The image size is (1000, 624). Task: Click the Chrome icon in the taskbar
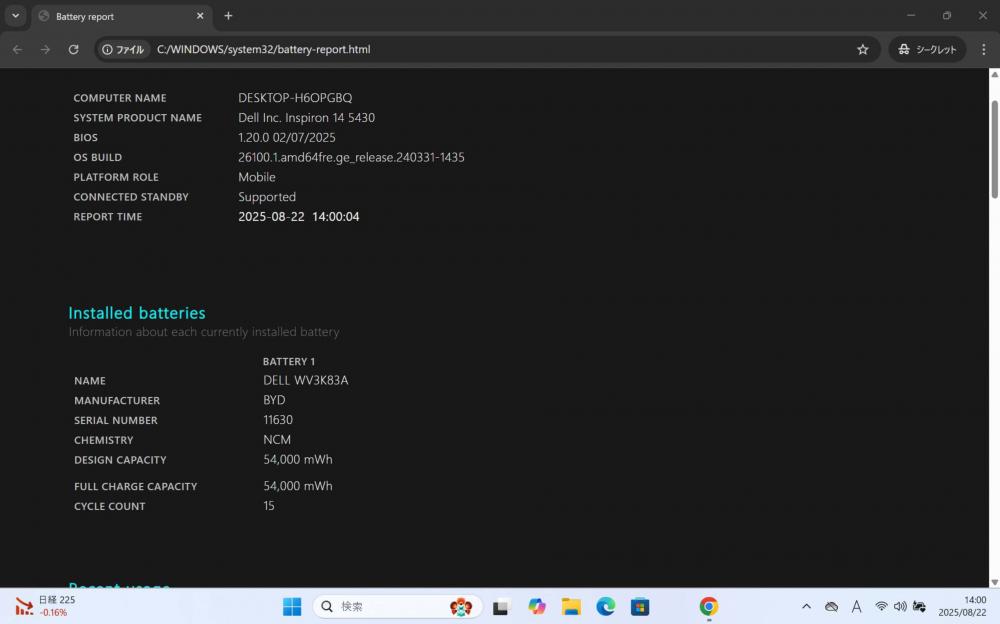tap(709, 606)
